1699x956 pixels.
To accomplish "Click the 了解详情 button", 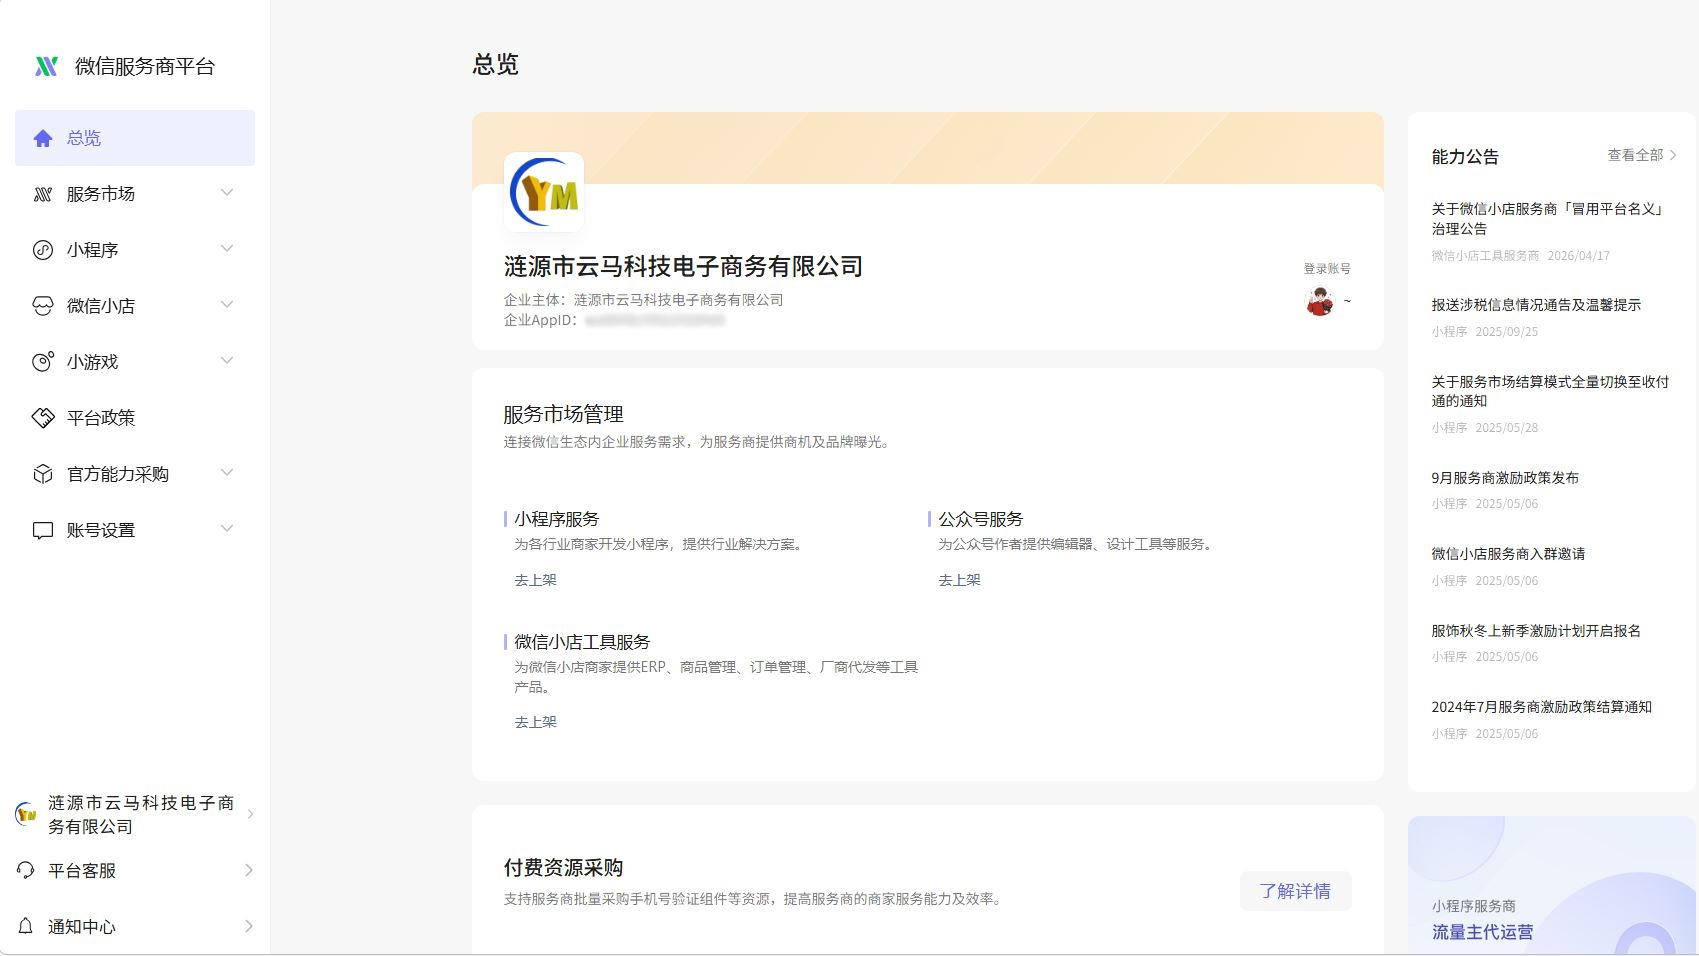I will tap(1295, 891).
